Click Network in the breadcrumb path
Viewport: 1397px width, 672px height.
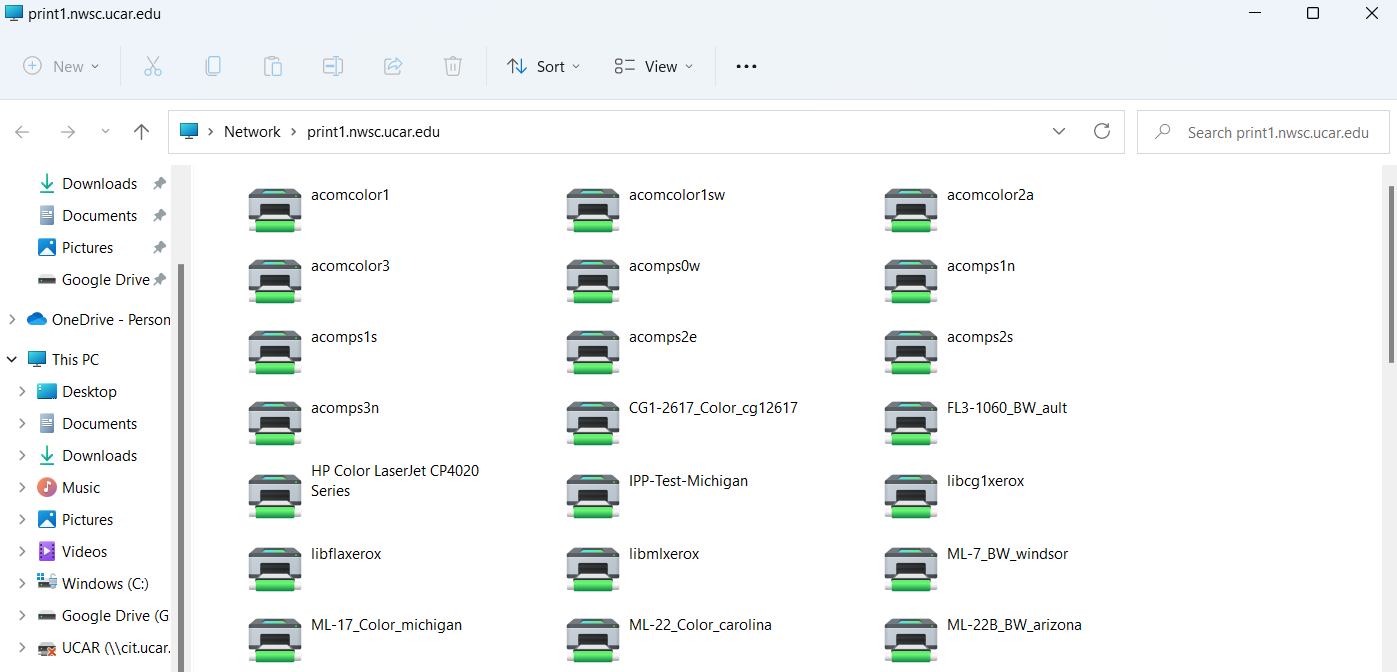[252, 132]
